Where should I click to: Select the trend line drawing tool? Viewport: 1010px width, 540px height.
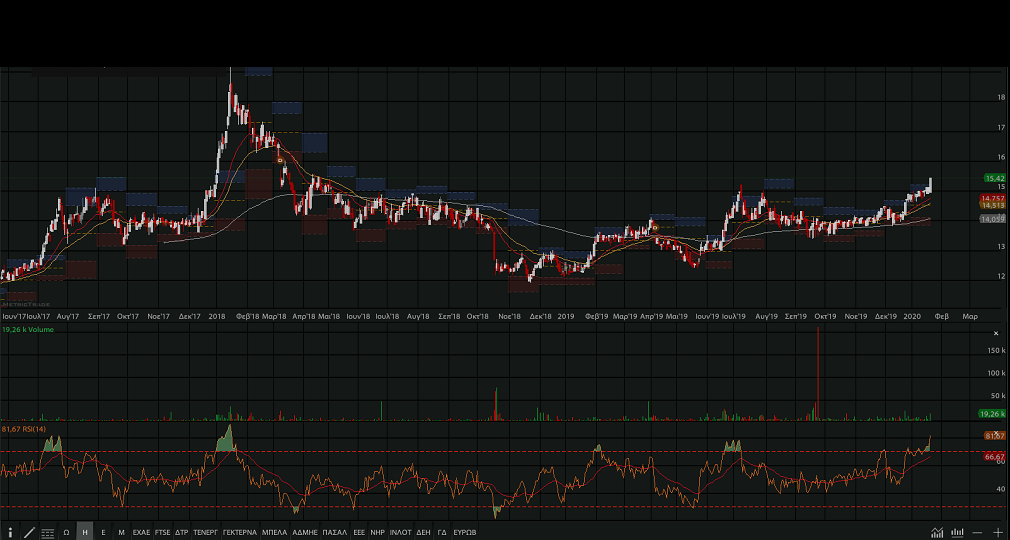29,532
